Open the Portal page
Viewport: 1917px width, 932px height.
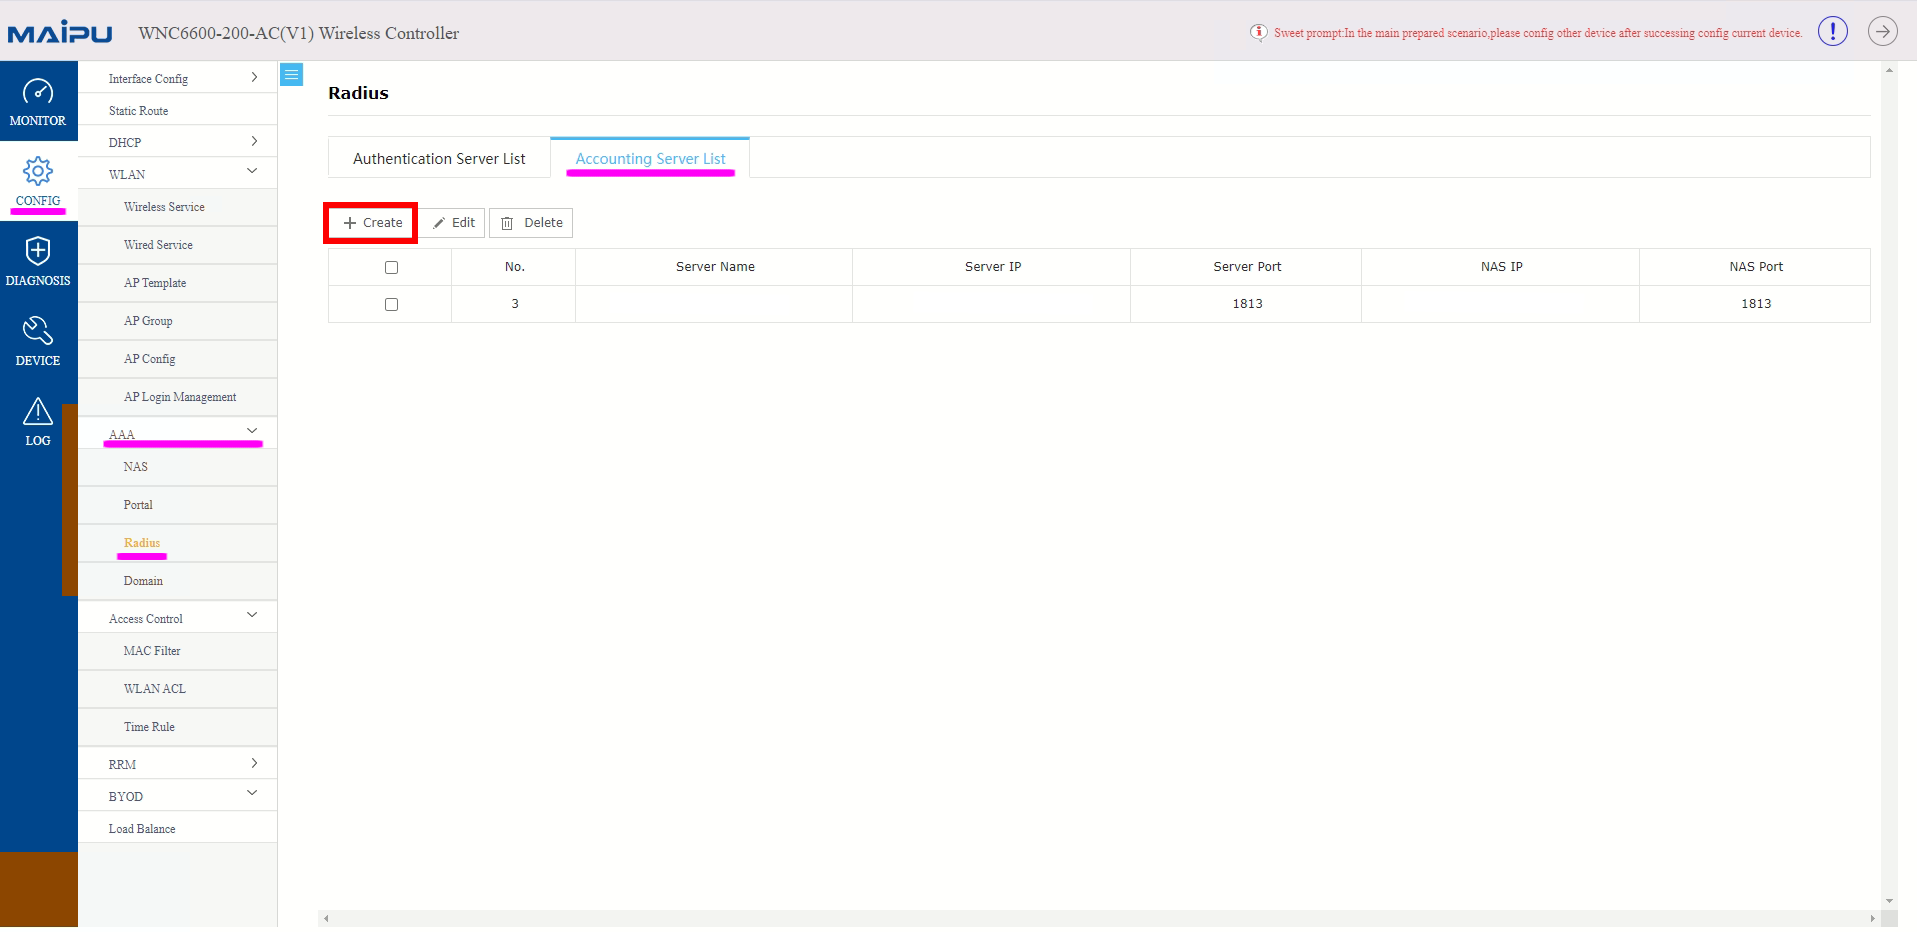click(178, 505)
